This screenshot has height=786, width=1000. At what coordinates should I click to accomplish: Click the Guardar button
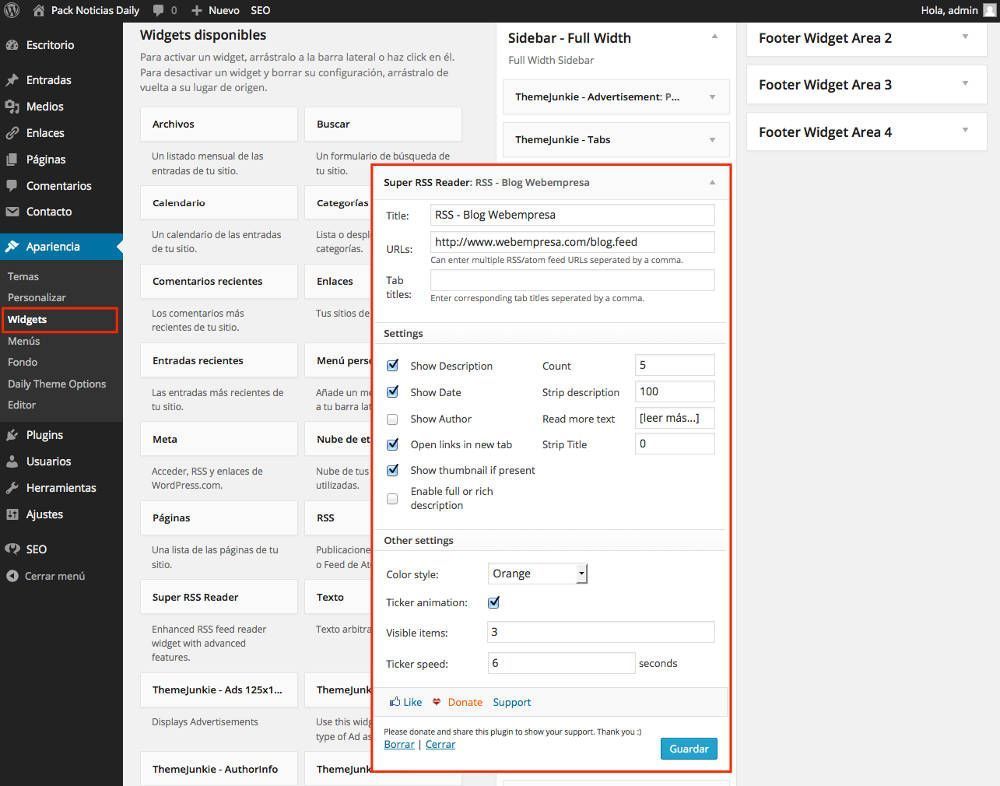(689, 749)
